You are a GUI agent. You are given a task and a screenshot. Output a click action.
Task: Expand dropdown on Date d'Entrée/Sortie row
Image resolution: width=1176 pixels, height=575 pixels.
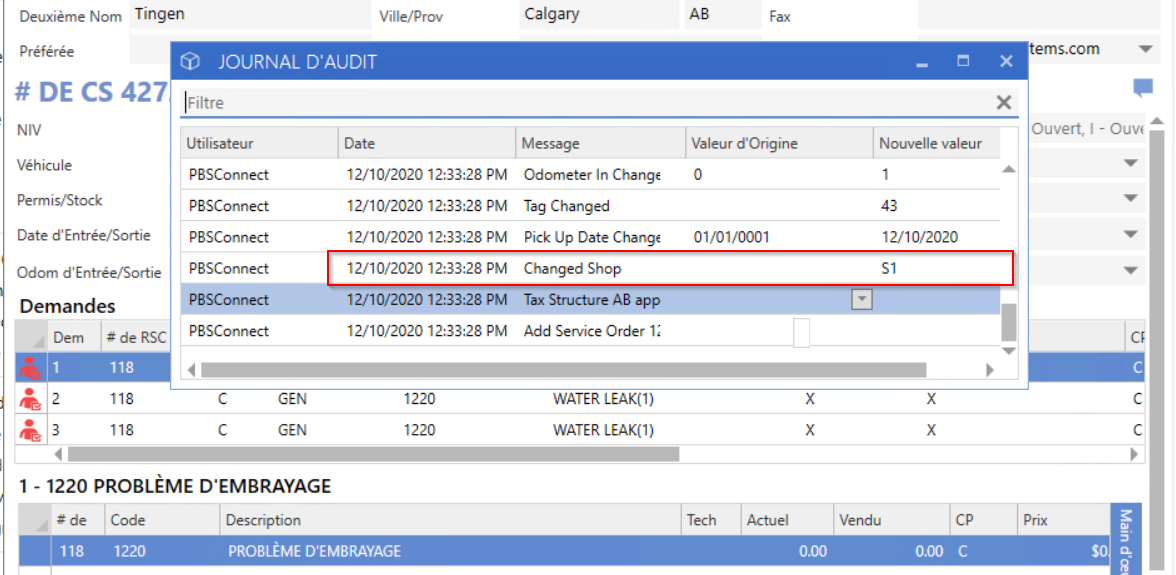[x=1131, y=234]
